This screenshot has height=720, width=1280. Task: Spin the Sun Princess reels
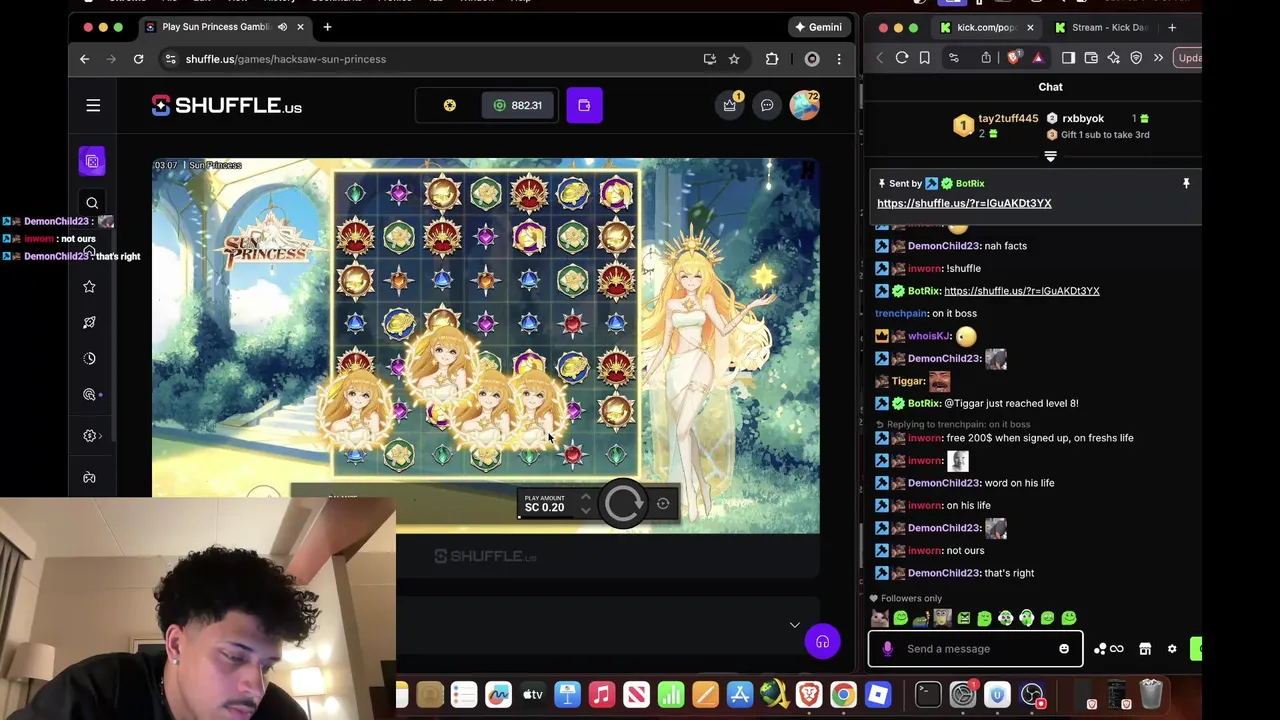(x=623, y=503)
